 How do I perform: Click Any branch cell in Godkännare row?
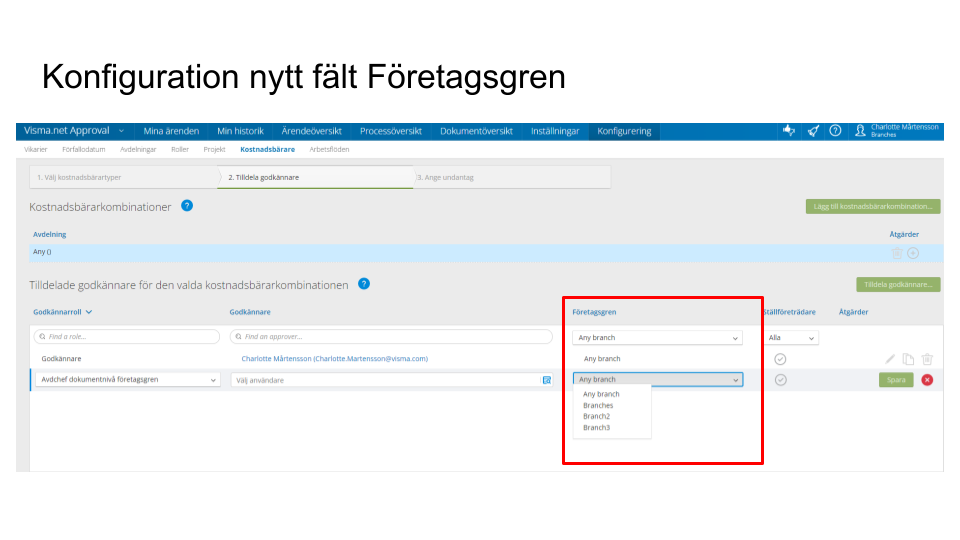point(602,359)
